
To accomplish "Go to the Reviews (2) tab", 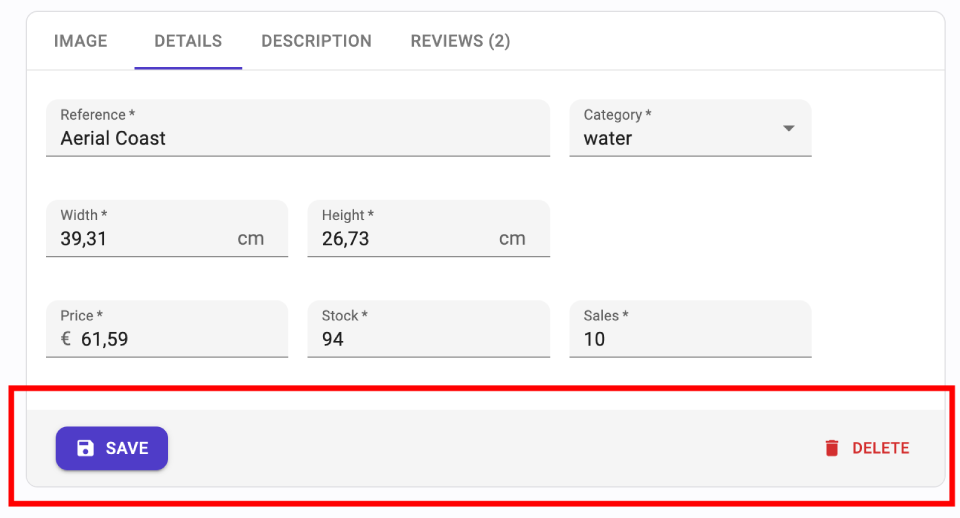I will (x=460, y=41).
